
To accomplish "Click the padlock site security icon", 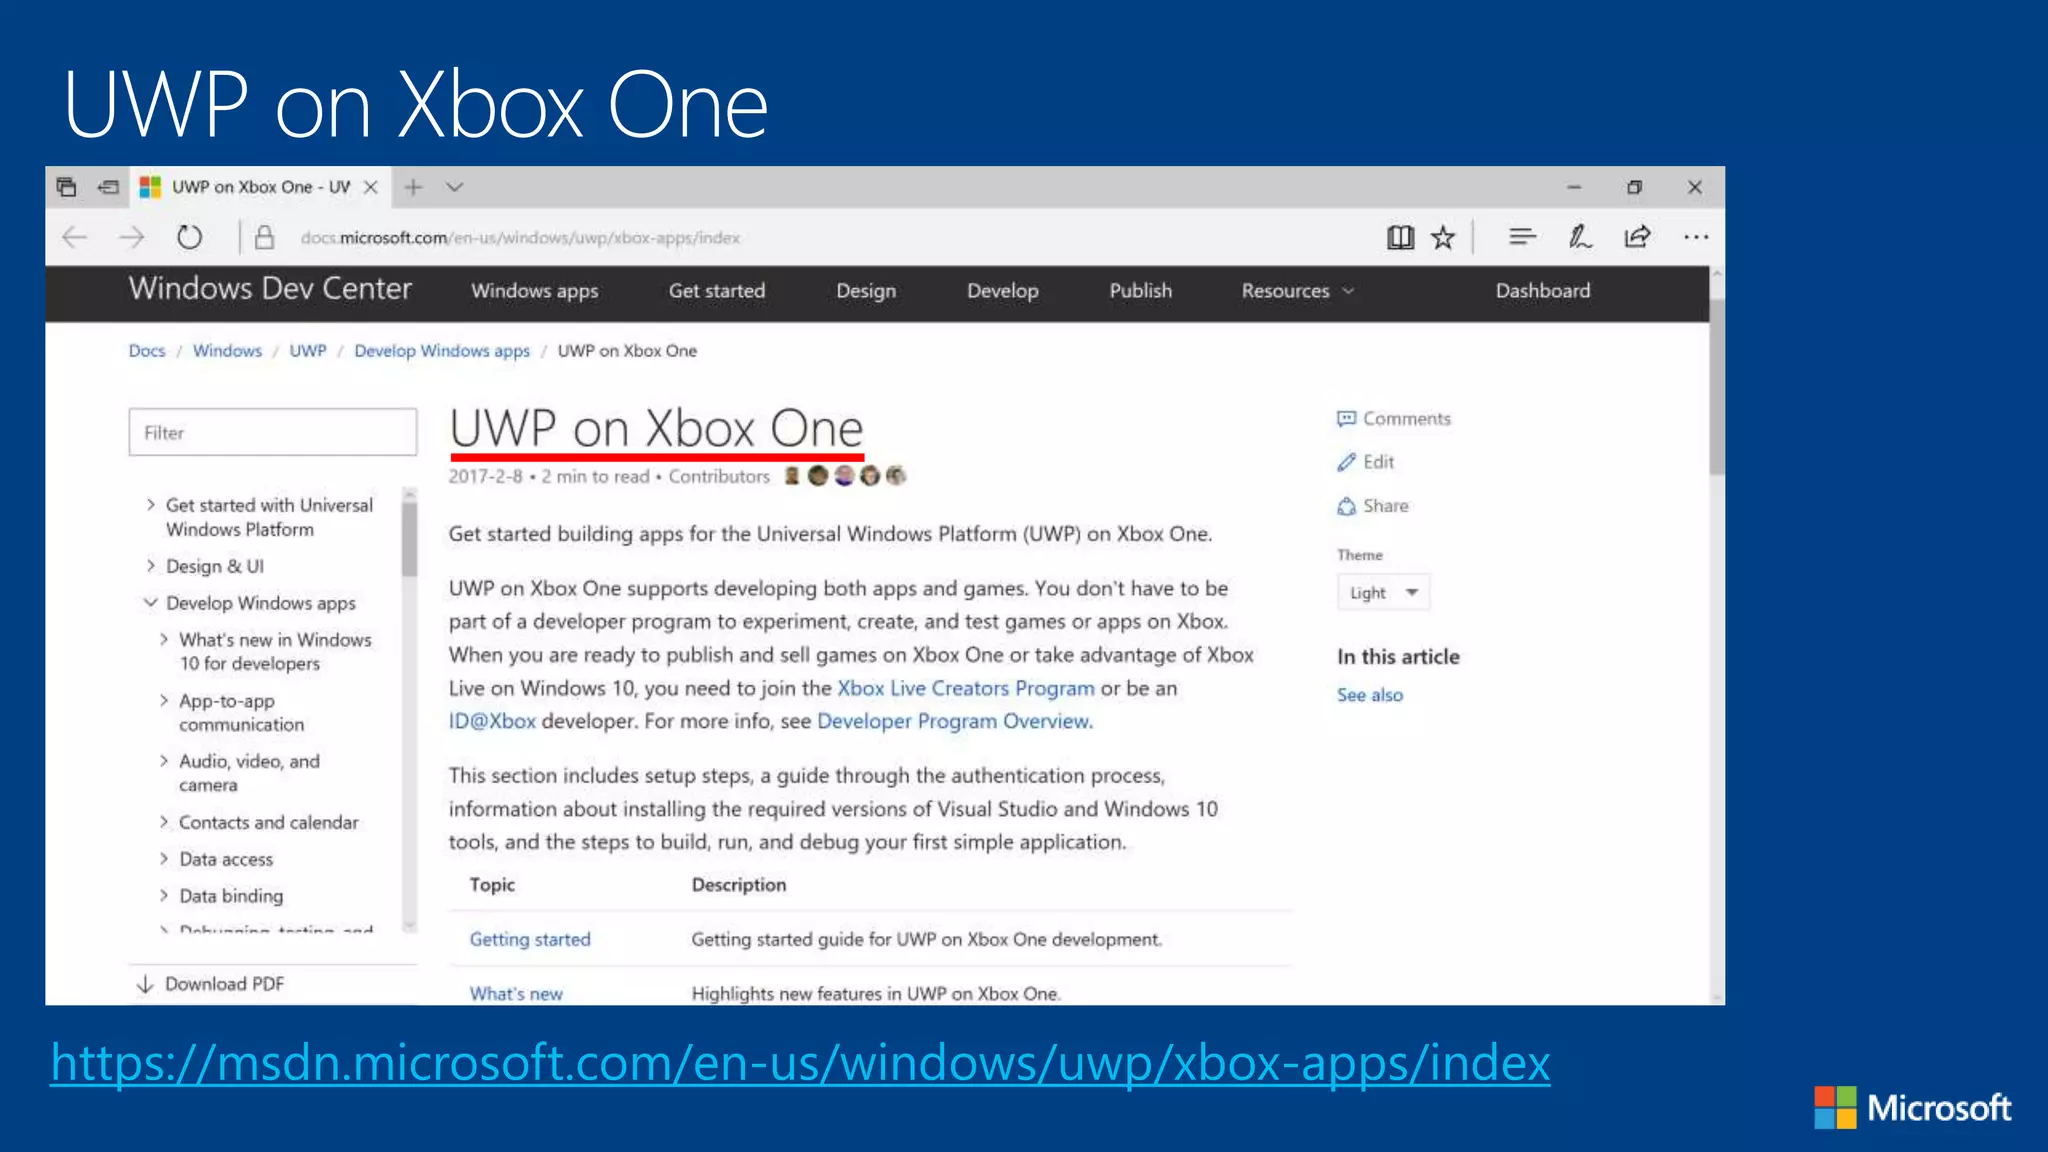I will click(x=264, y=238).
